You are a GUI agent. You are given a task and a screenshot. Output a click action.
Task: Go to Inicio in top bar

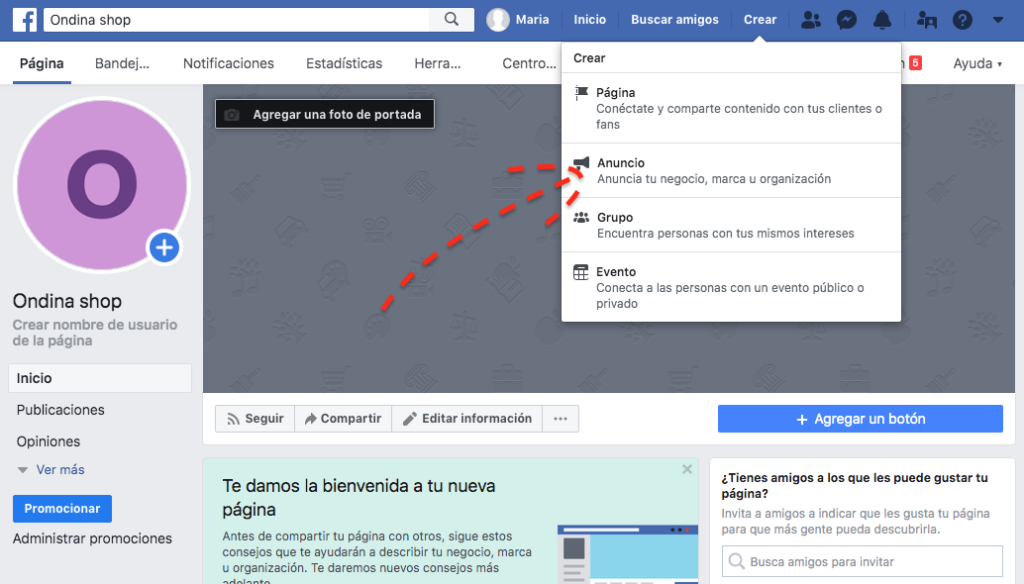(590, 20)
